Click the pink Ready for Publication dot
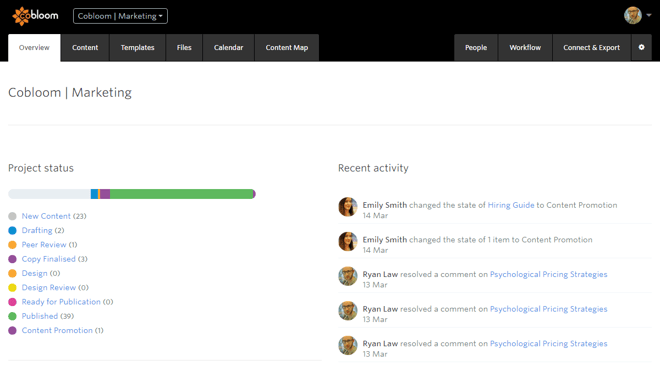The width and height of the screenshot is (660, 366). click(x=12, y=302)
